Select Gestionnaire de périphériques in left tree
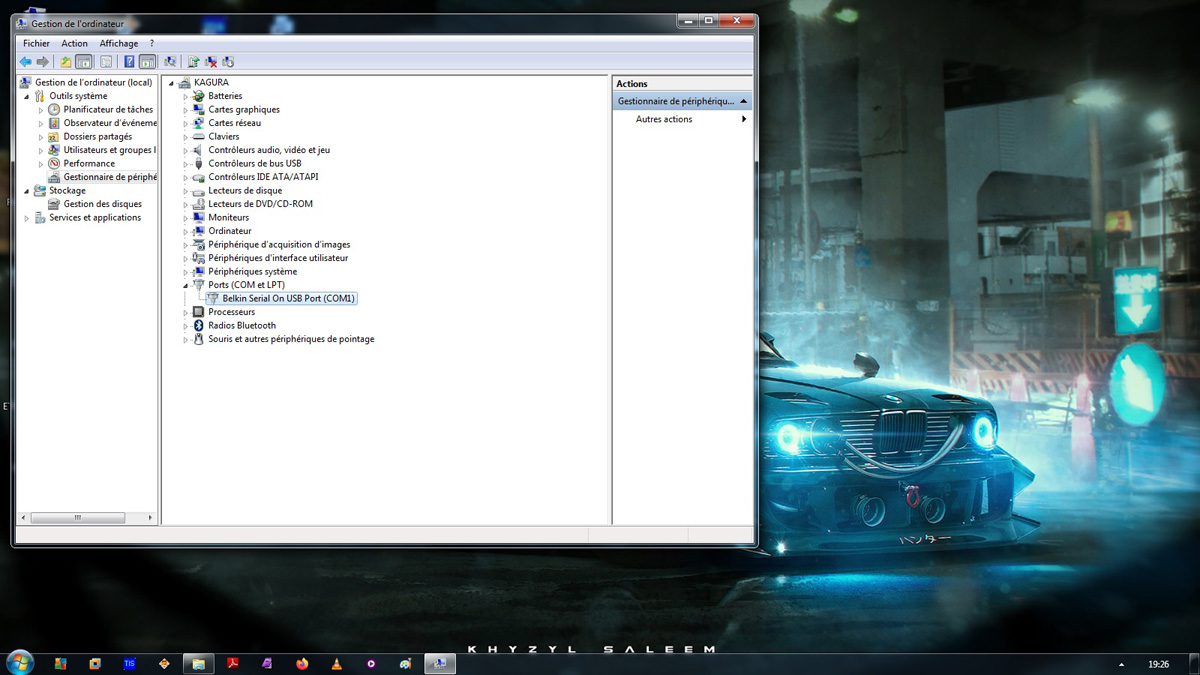 pyautogui.click(x=110, y=177)
